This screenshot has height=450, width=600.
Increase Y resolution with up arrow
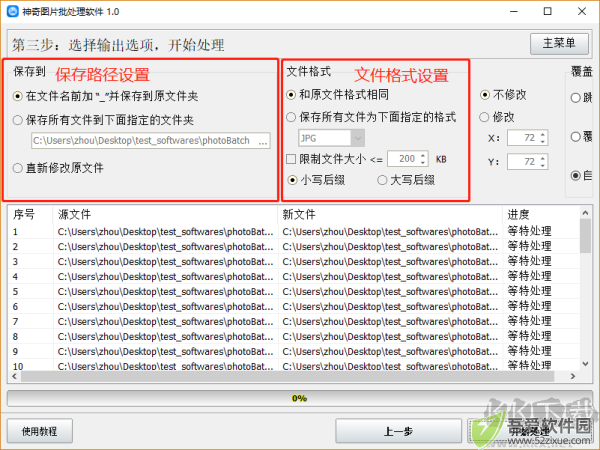coord(543,158)
